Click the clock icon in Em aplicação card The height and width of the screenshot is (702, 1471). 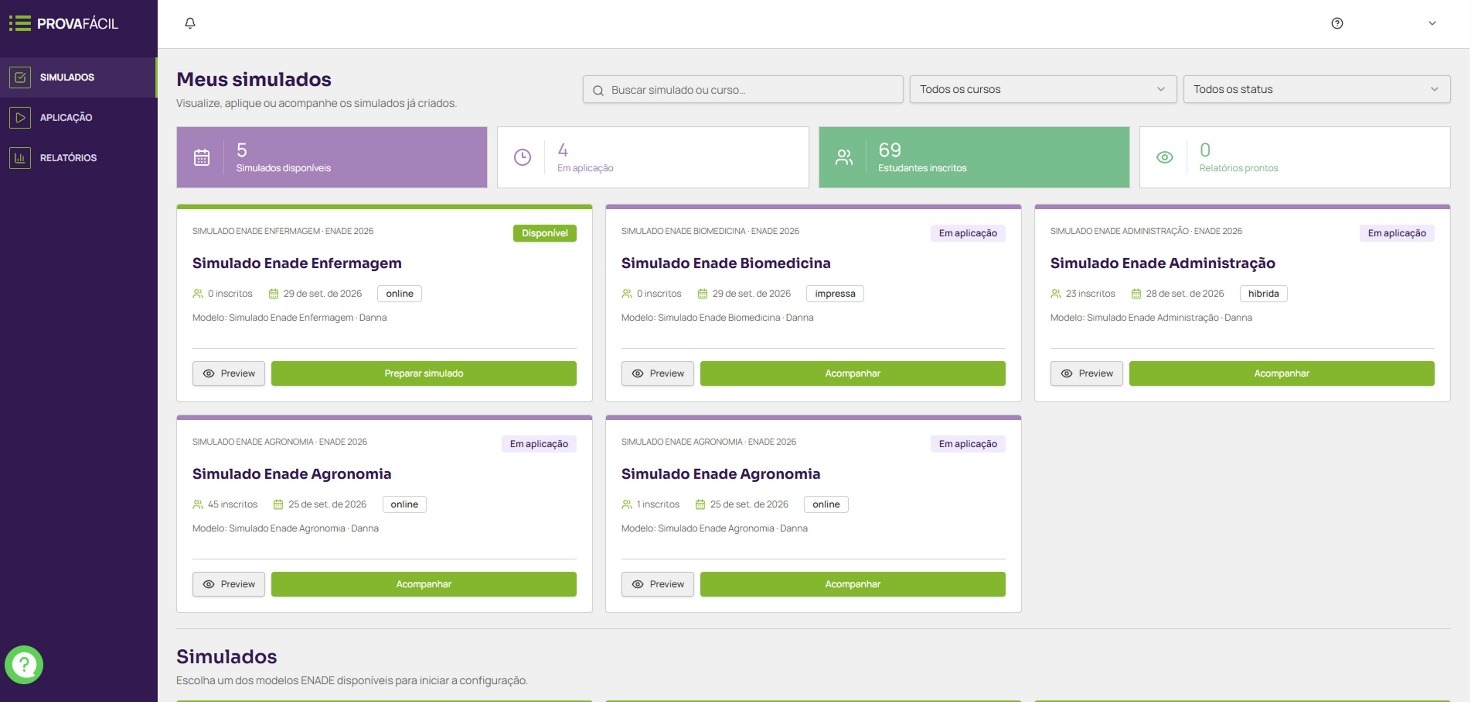(x=522, y=157)
